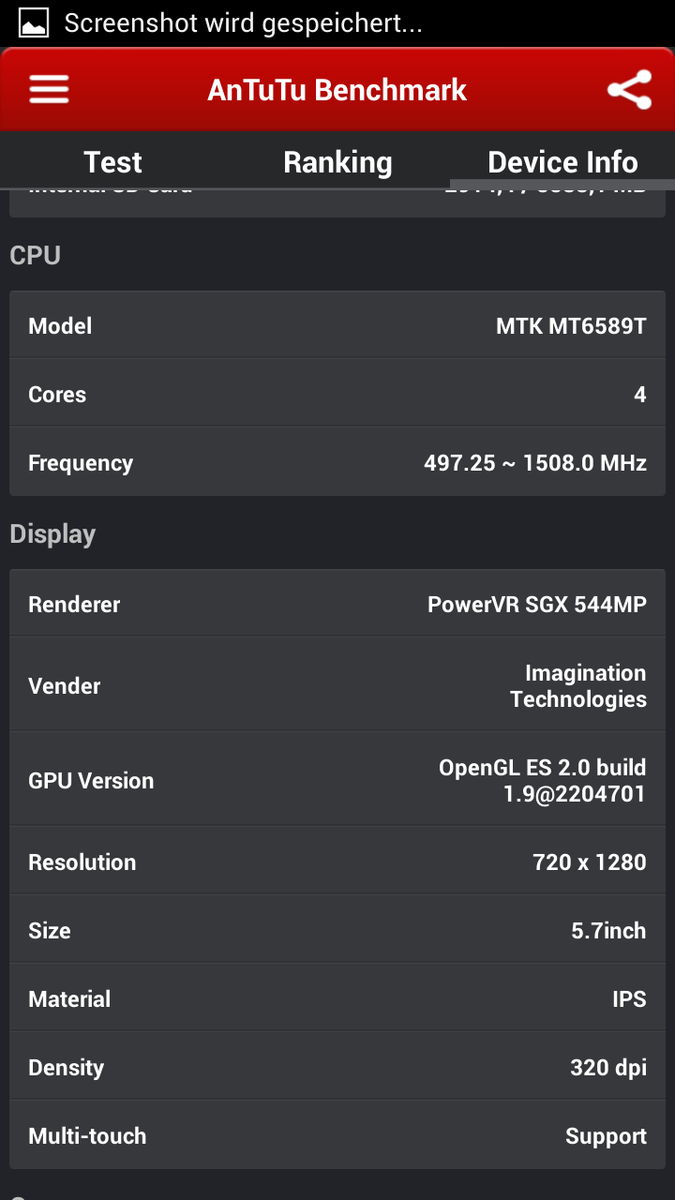Tap the share icon
The width and height of the screenshot is (675, 1200).
(629, 90)
